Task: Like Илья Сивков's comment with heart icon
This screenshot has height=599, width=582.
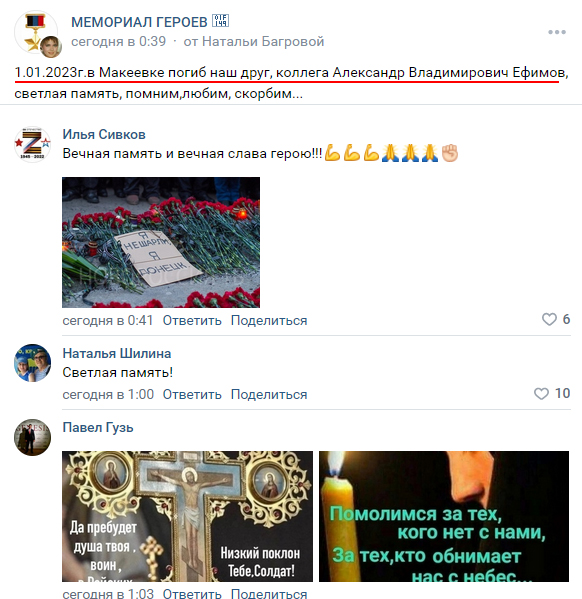Action: click(549, 319)
